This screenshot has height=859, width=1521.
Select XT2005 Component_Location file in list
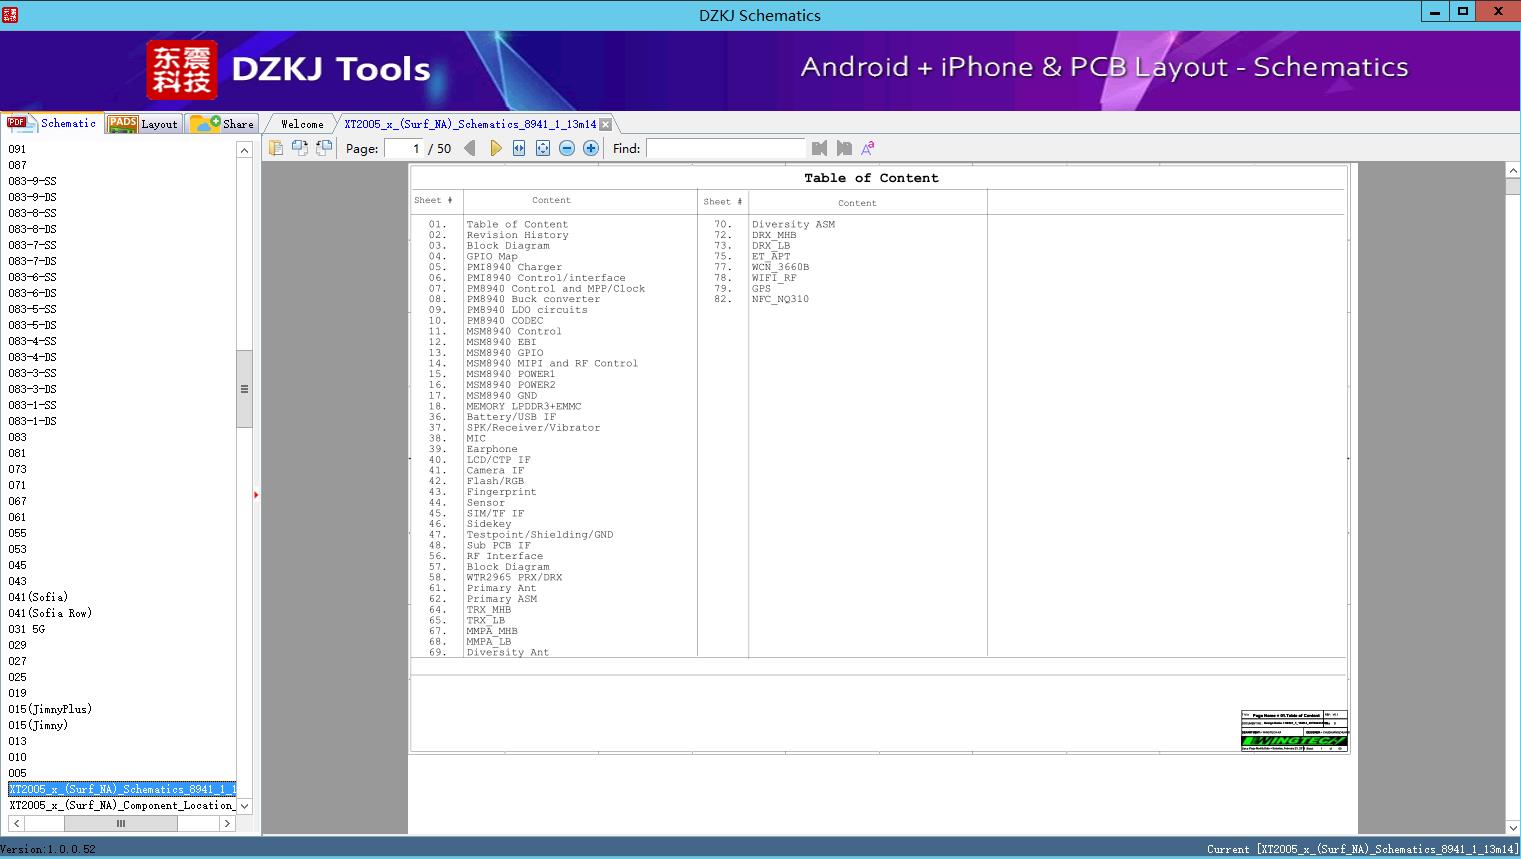tap(122, 805)
